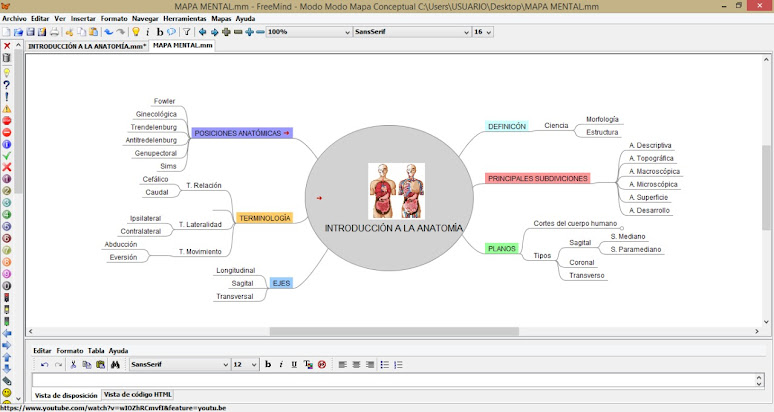Open Navegar menu
This screenshot has height=412, width=774.
[145, 18]
